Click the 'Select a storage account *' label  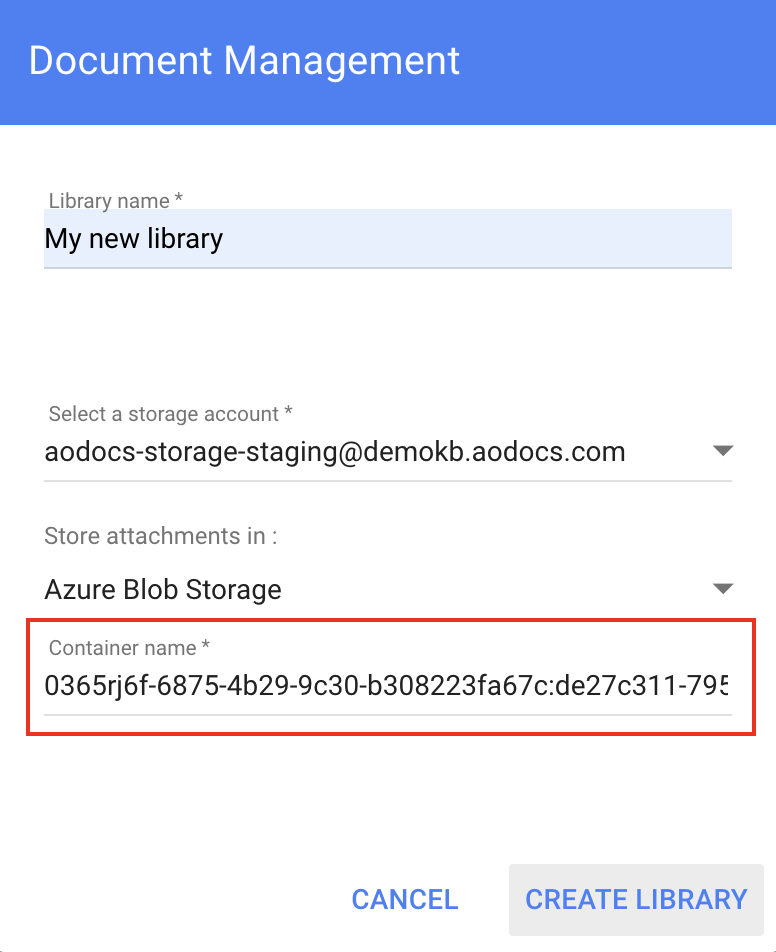(x=170, y=414)
